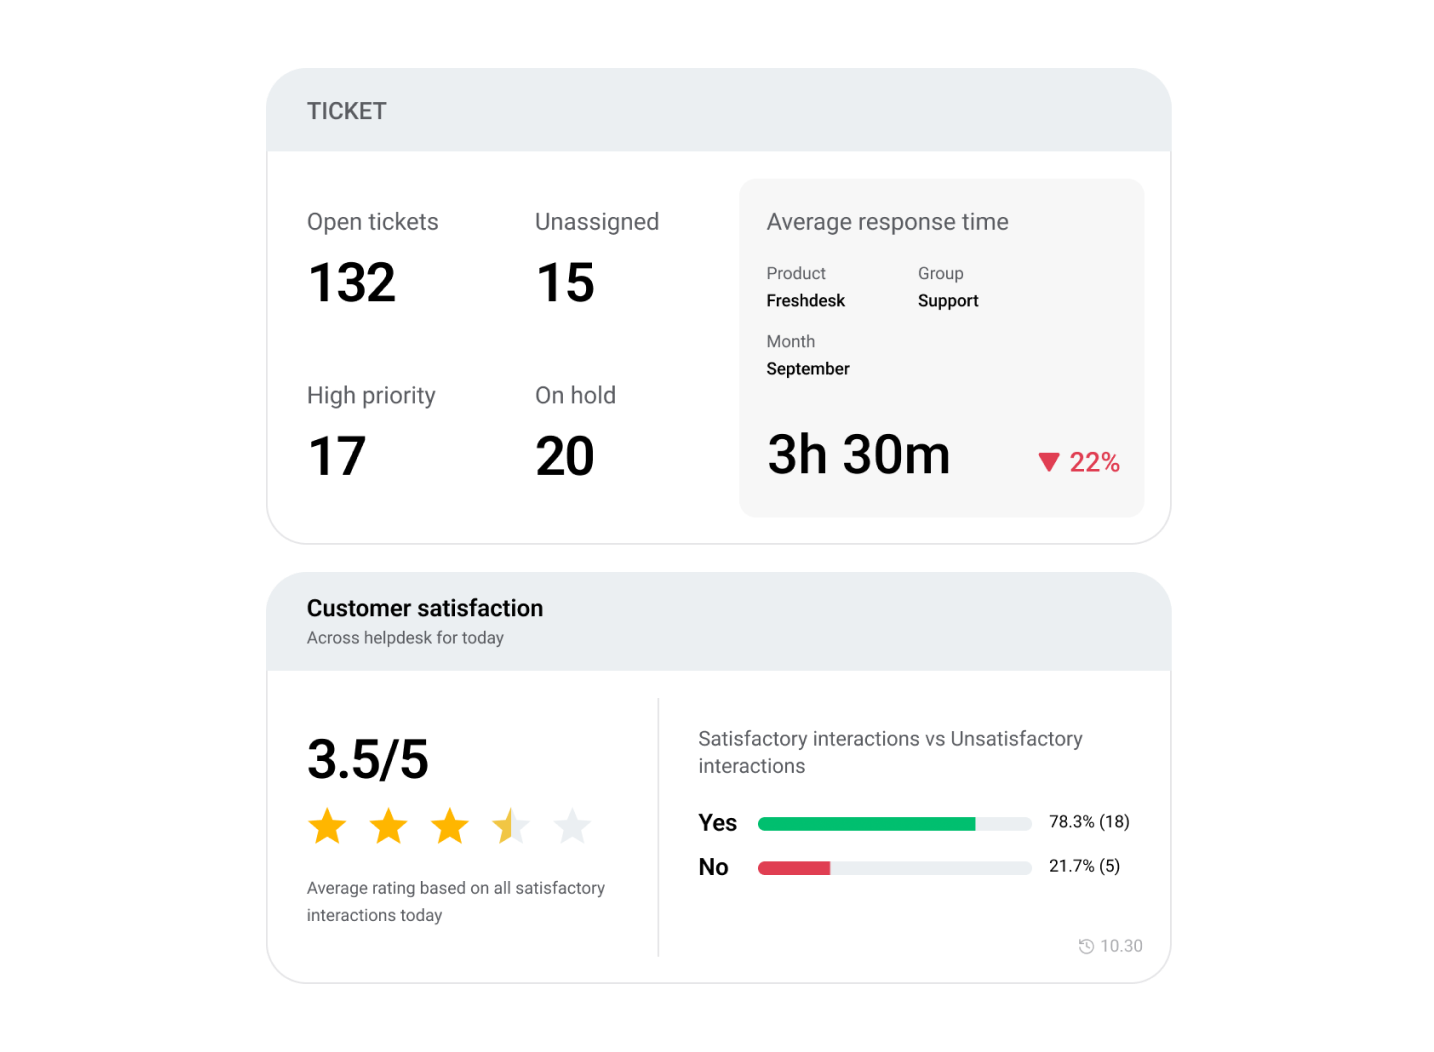Screen dimensions: 1434x1052
Task: Select the High priority ticket count
Action: [337, 455]
